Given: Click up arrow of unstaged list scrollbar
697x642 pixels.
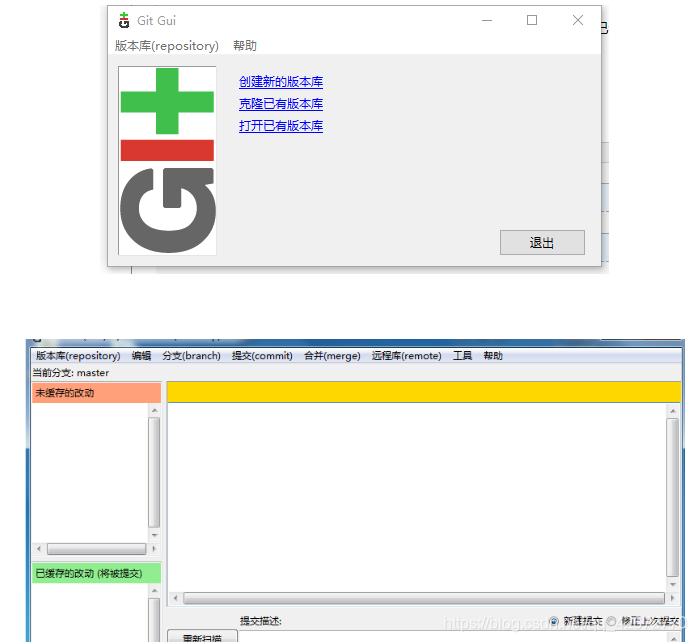Looking at the screenshot, I should [155, 410].
